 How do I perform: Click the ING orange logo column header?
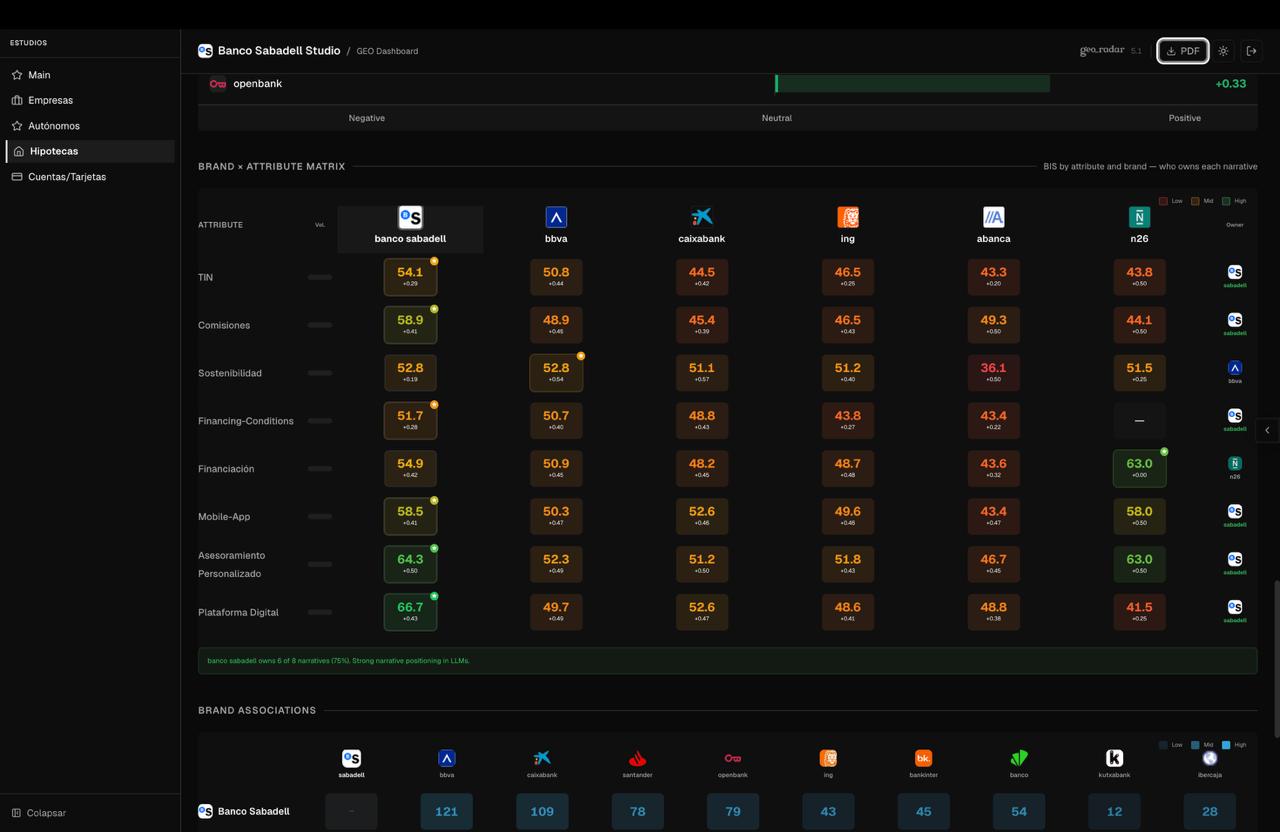[847, 217]
